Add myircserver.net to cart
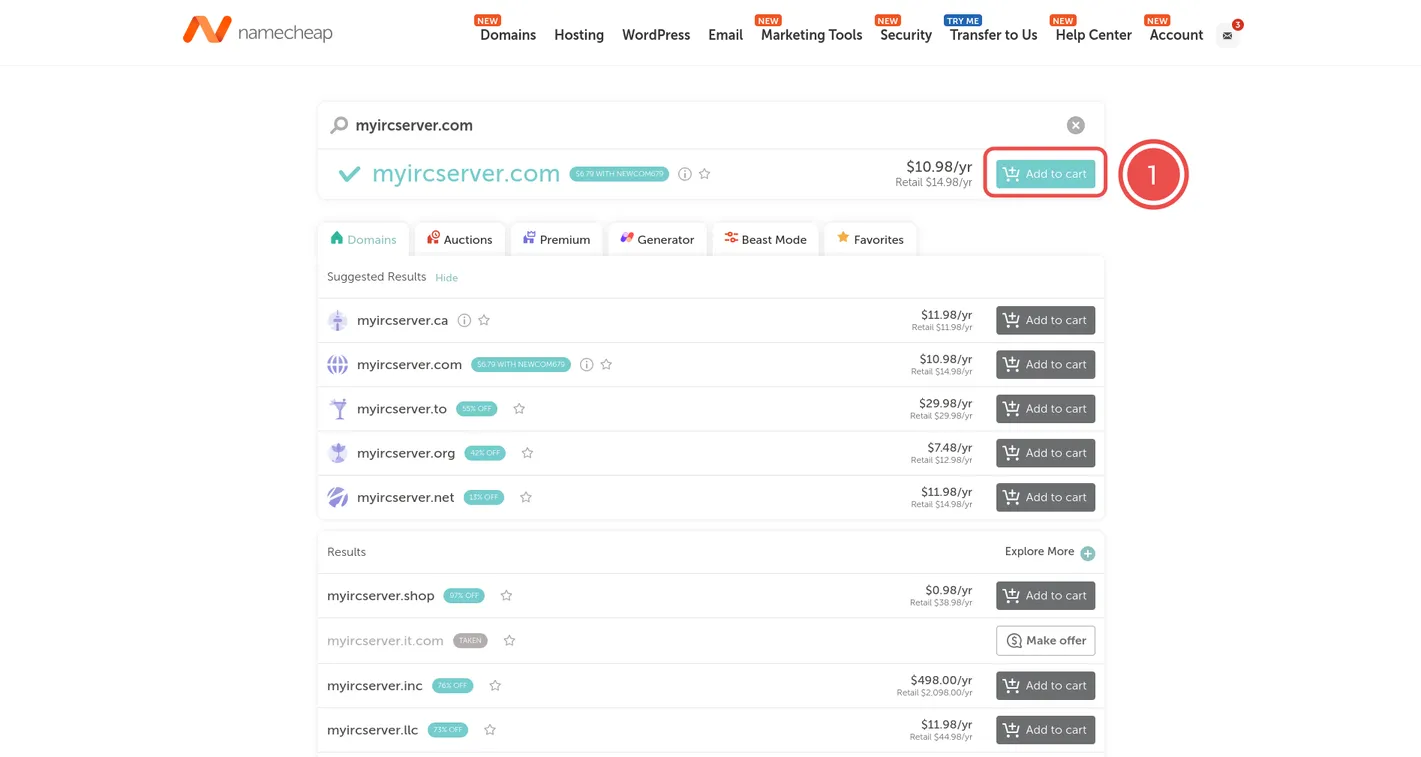1421x757 pixels. tap(1045, 497)
